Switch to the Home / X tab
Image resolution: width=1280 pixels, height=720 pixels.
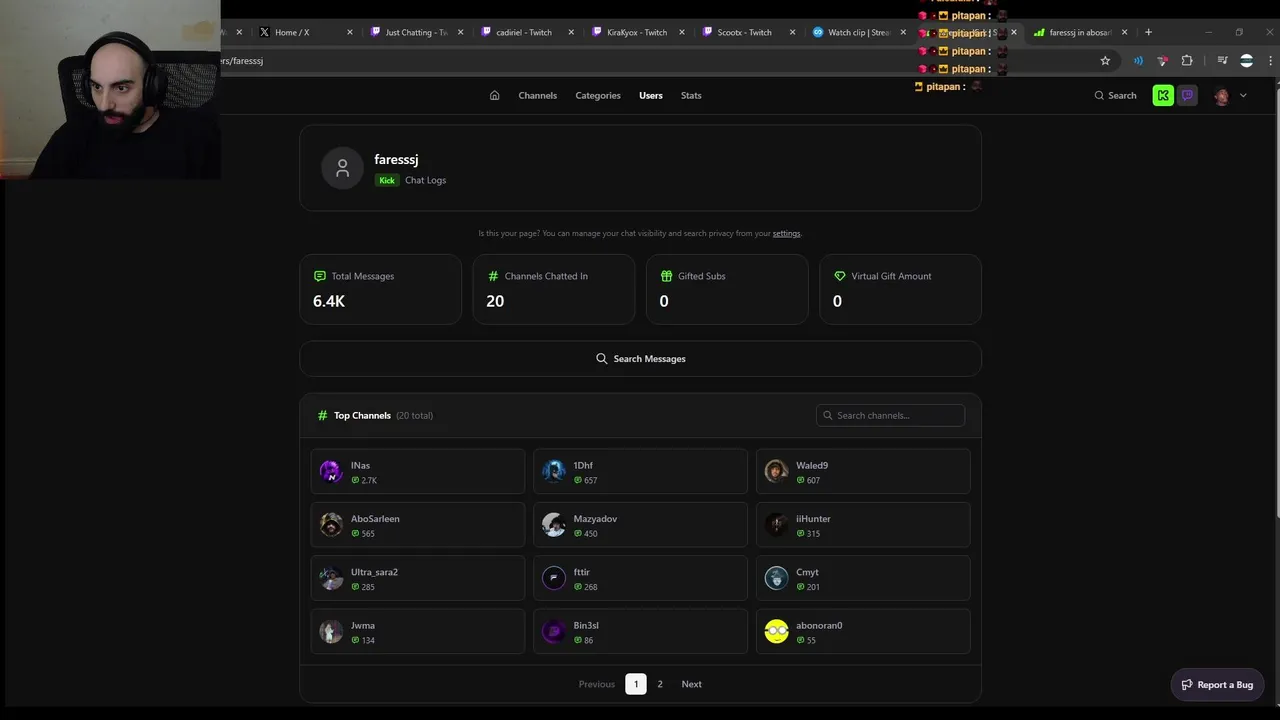[304, 32]
